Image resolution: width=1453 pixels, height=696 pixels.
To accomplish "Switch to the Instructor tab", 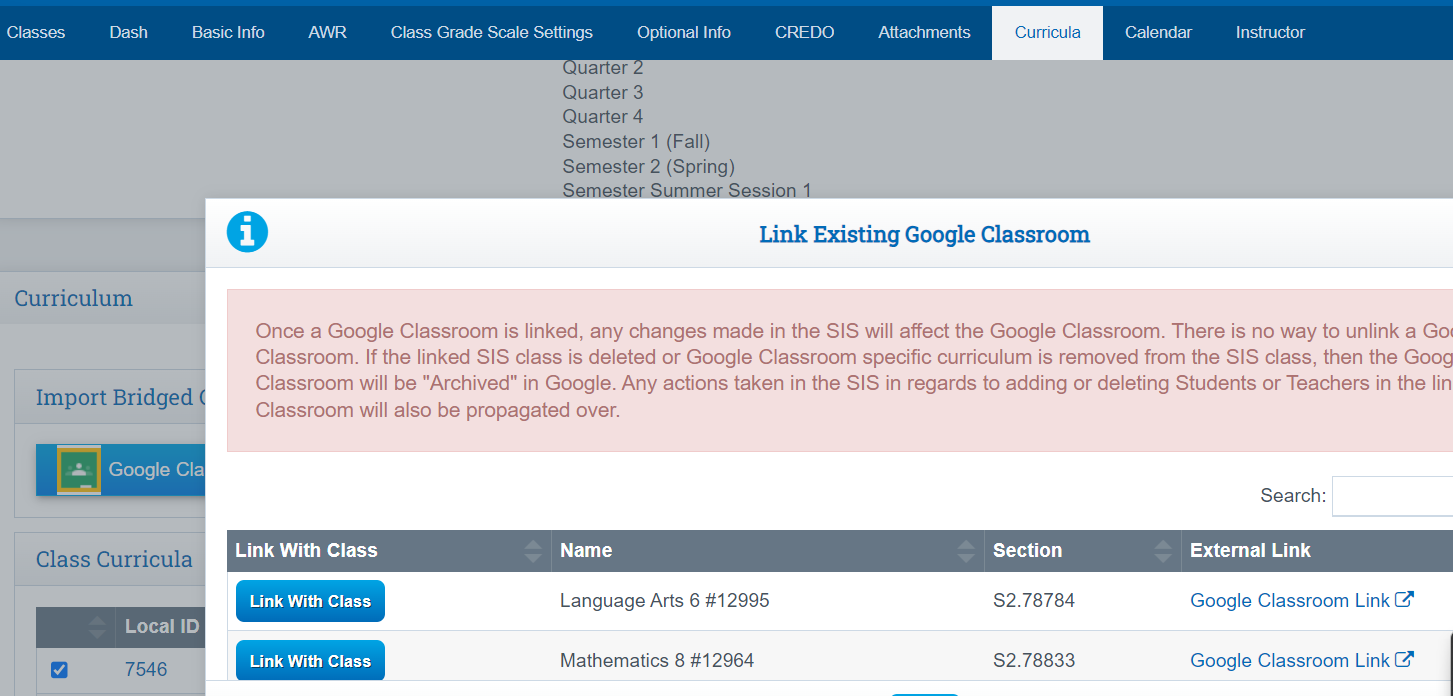I will pyautogui.click(x=1270, y=32).
